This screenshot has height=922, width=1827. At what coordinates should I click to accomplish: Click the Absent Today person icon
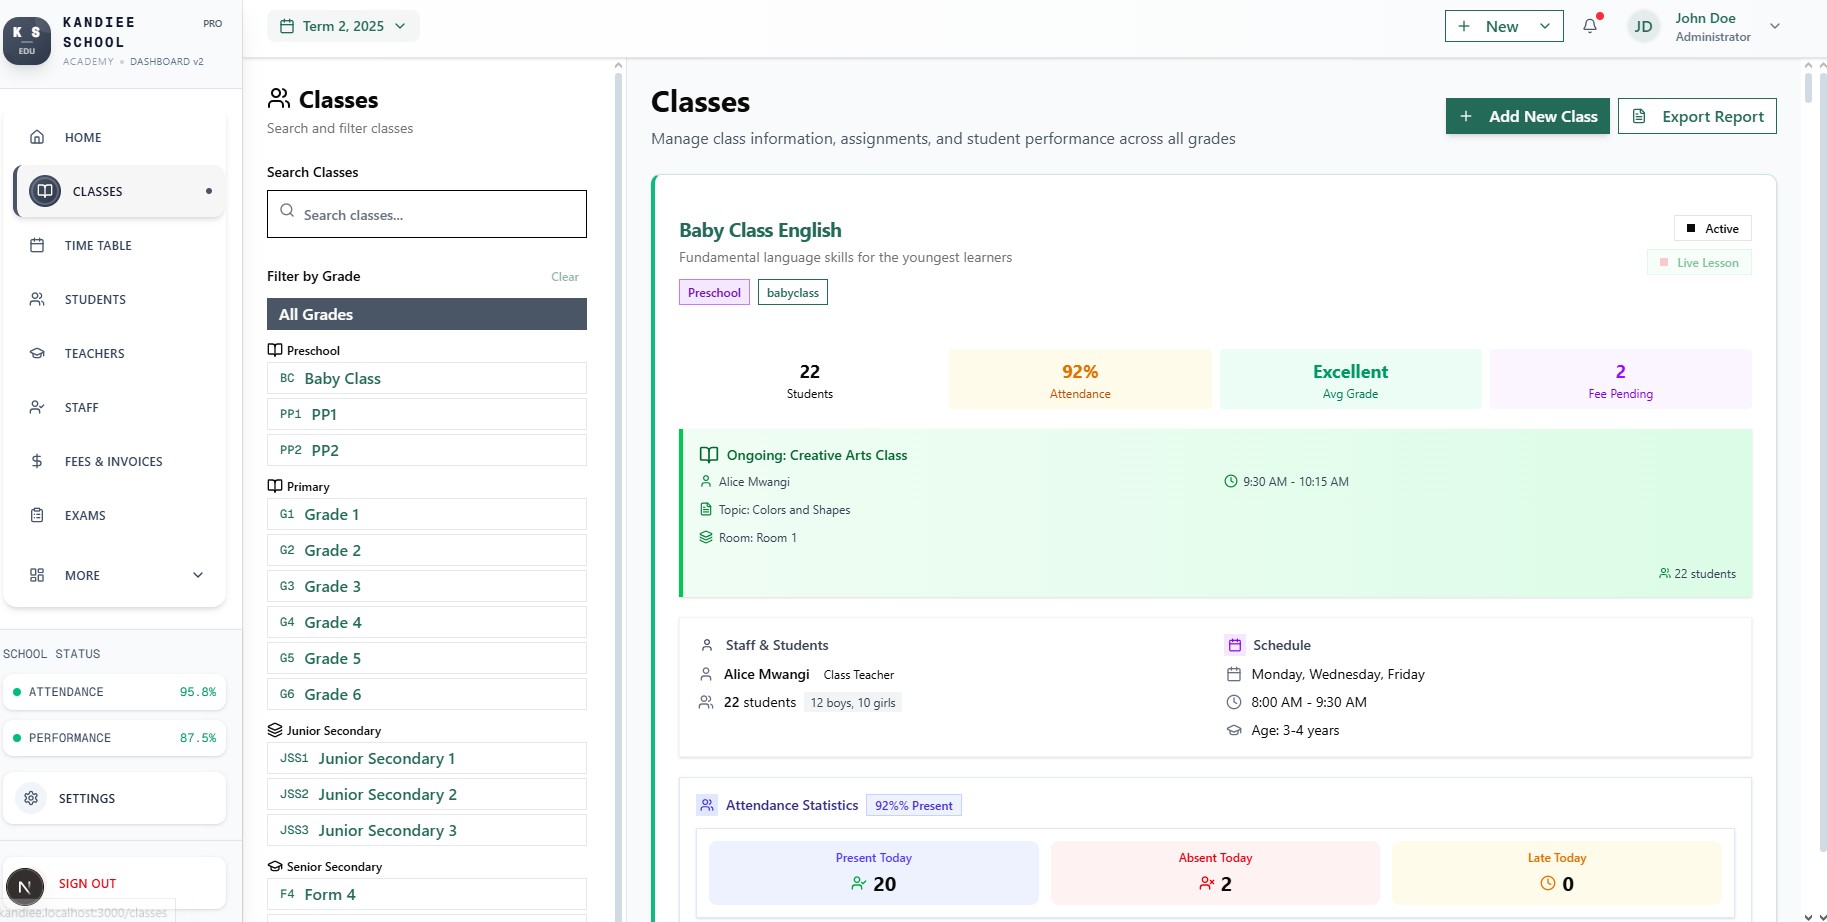[x=1207, y=884]
